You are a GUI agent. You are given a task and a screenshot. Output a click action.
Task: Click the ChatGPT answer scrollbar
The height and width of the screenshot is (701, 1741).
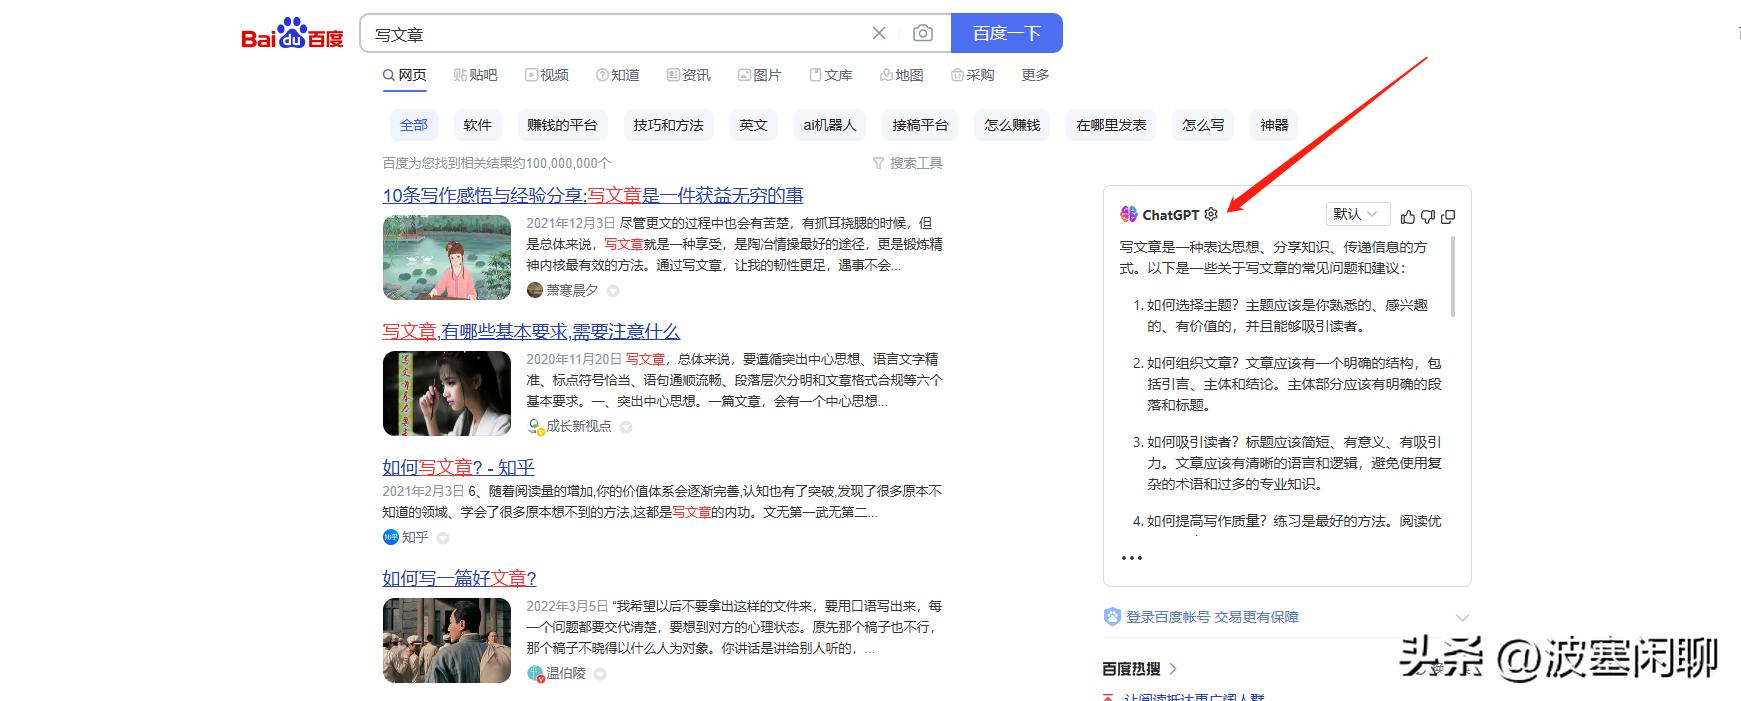pos(1453,276)
